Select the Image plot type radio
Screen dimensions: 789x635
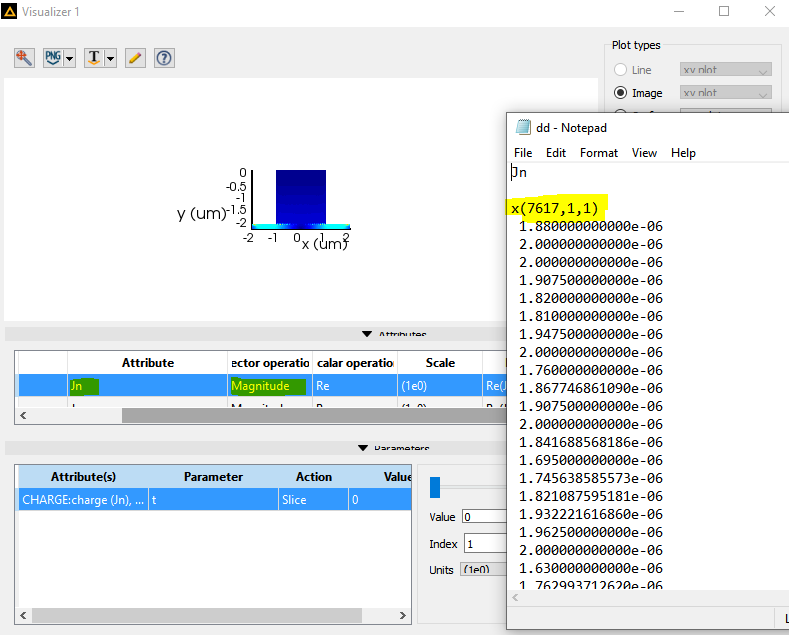pos(620,93)
